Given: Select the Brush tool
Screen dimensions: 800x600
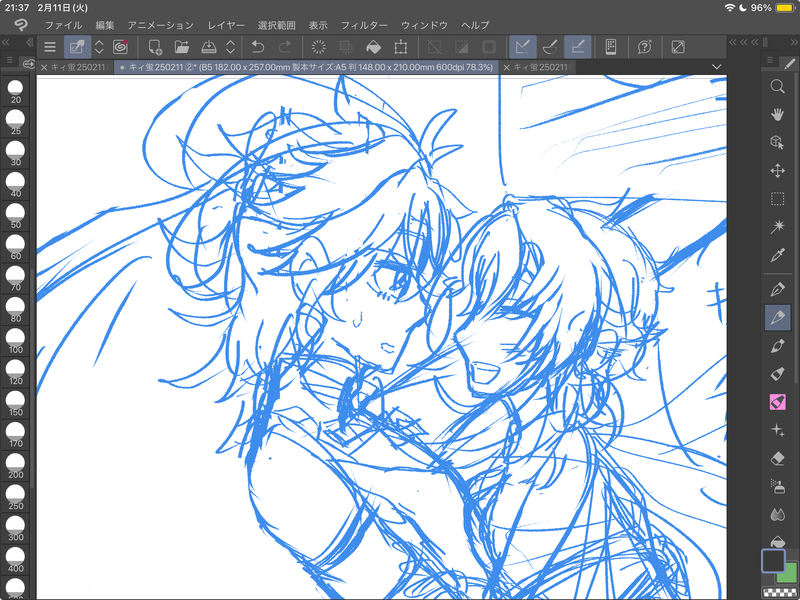Looking at the screenshot, I should [777, 346].
